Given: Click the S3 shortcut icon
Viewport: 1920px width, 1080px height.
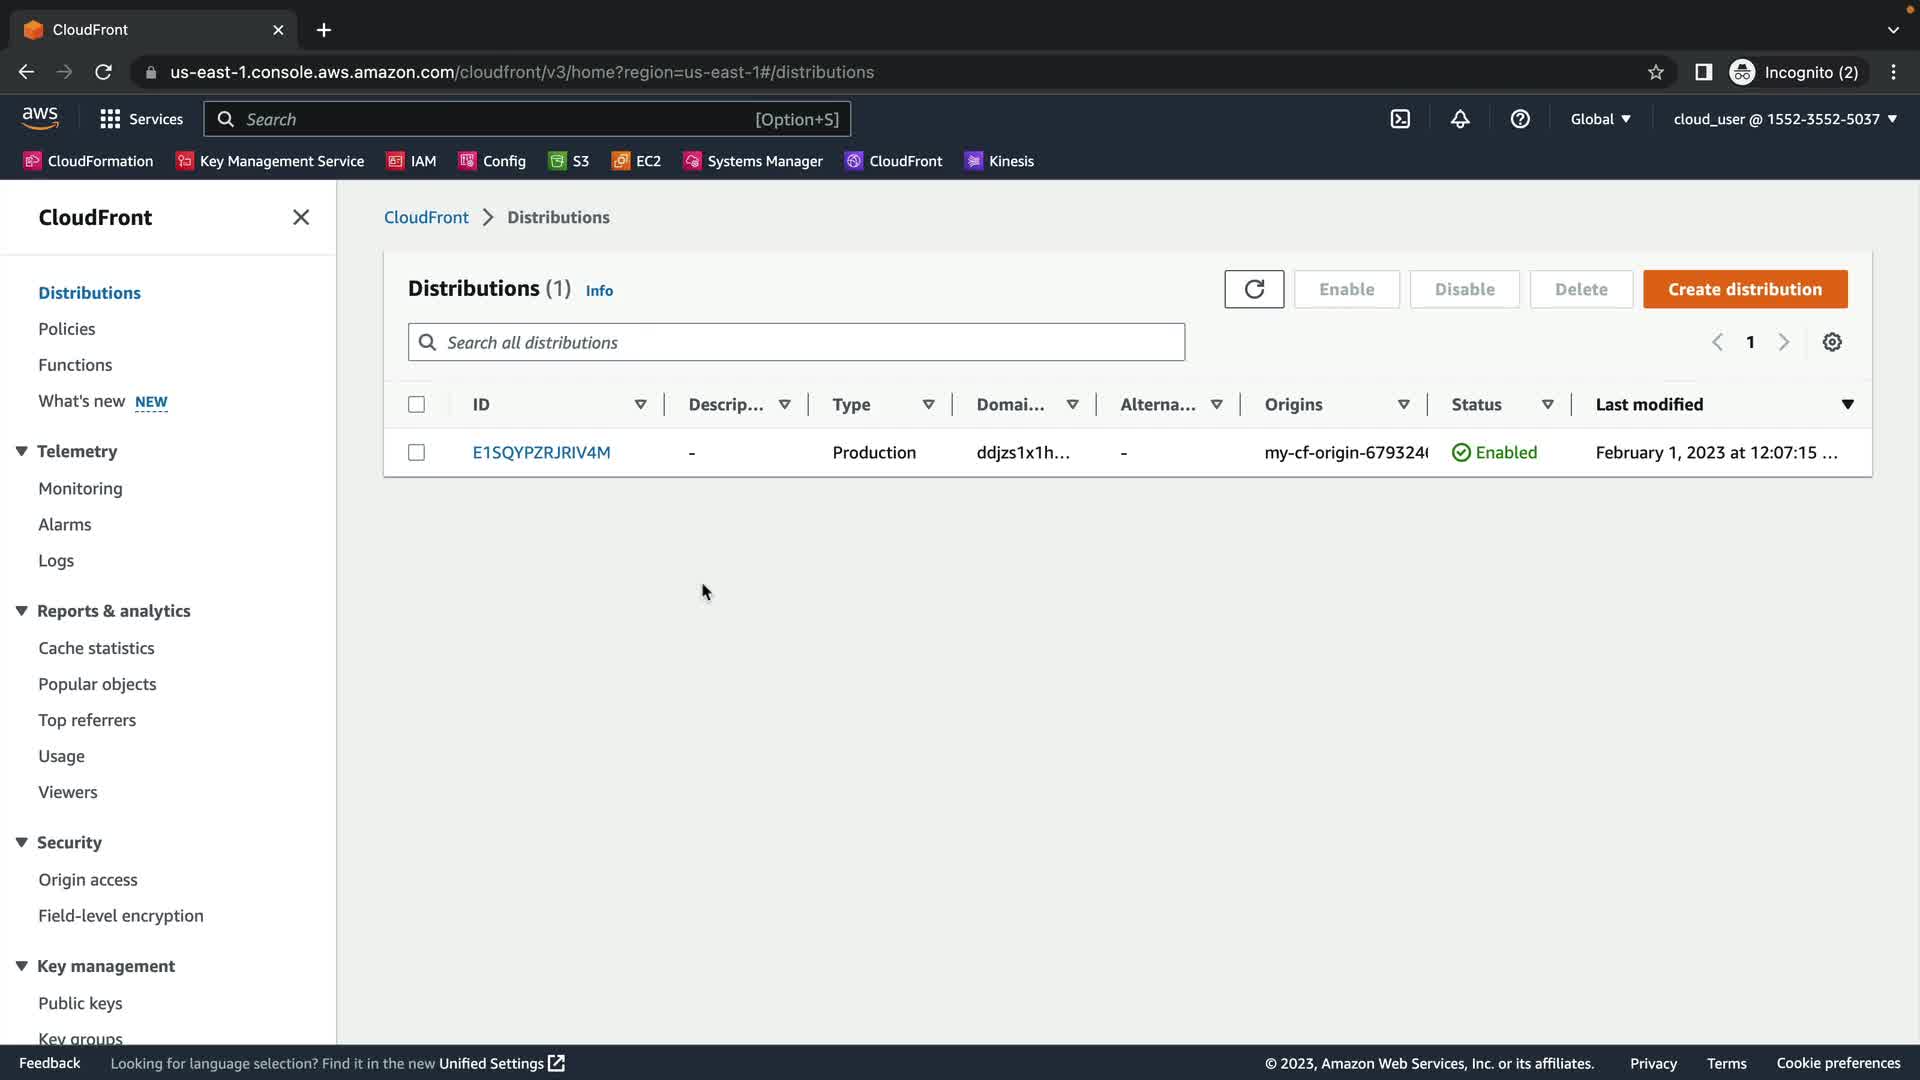Looking at the screenshot, I should point(558,161).
